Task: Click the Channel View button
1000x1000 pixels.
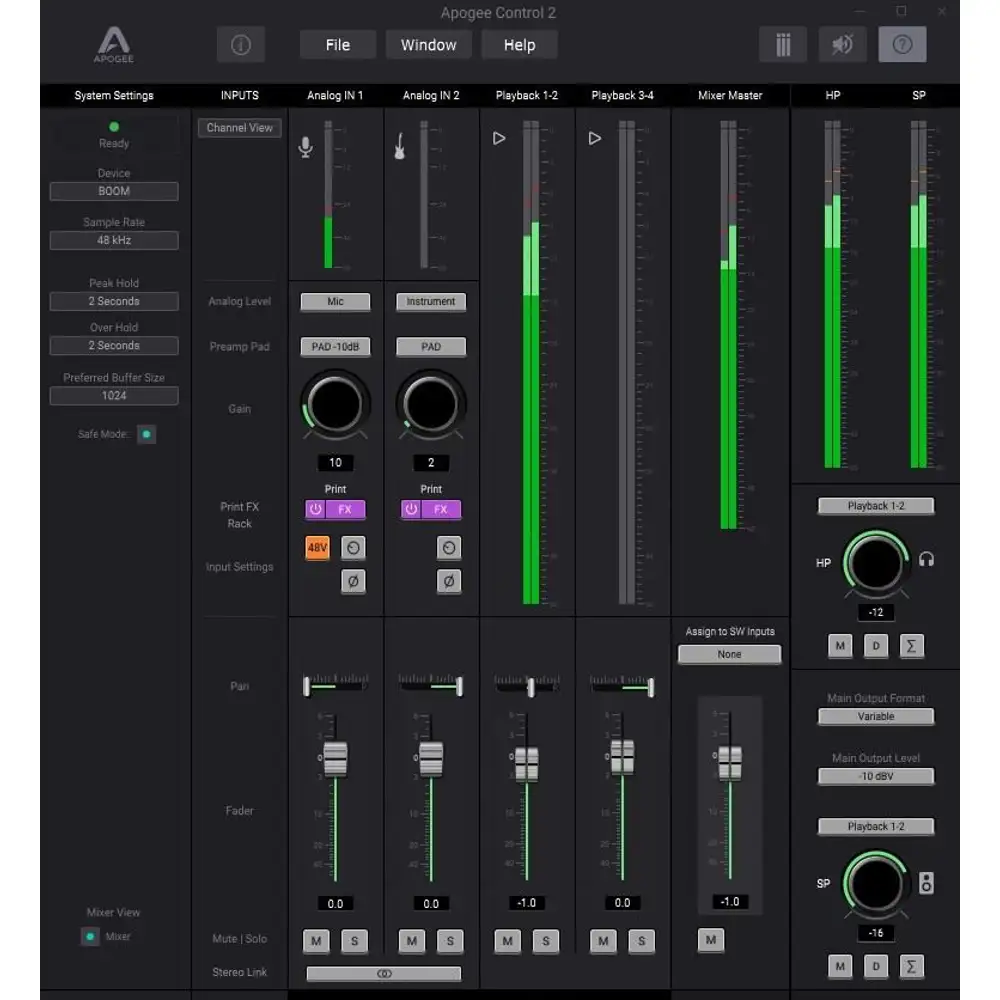Action: click(x=240, y=128)
